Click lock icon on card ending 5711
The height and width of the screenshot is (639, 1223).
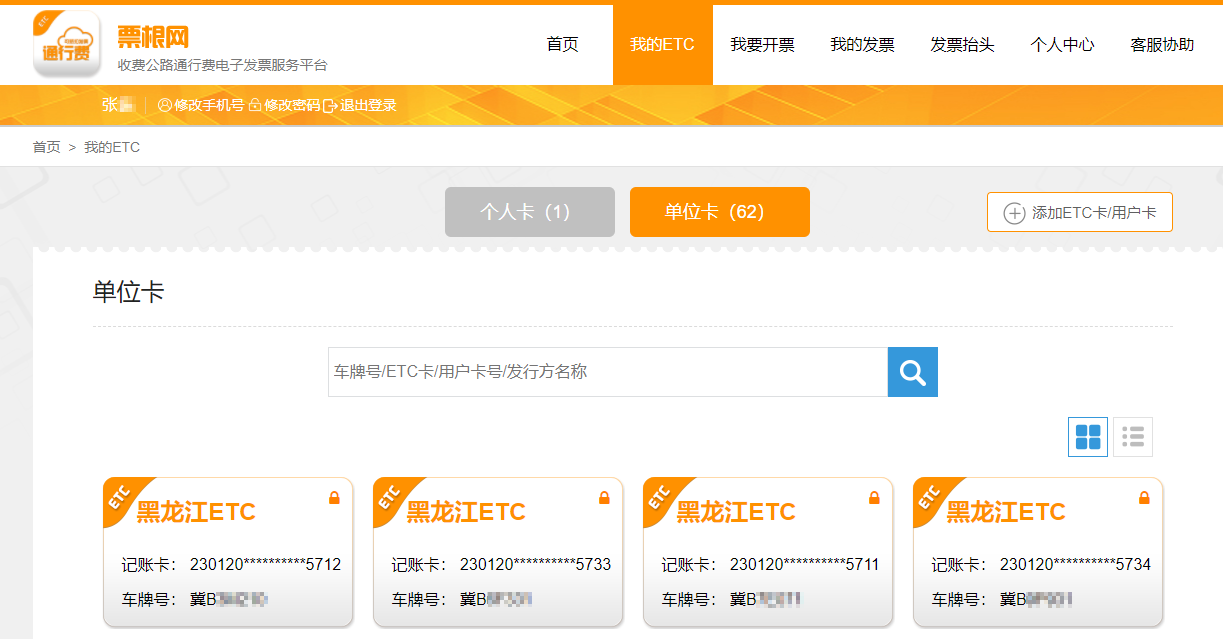874,497
